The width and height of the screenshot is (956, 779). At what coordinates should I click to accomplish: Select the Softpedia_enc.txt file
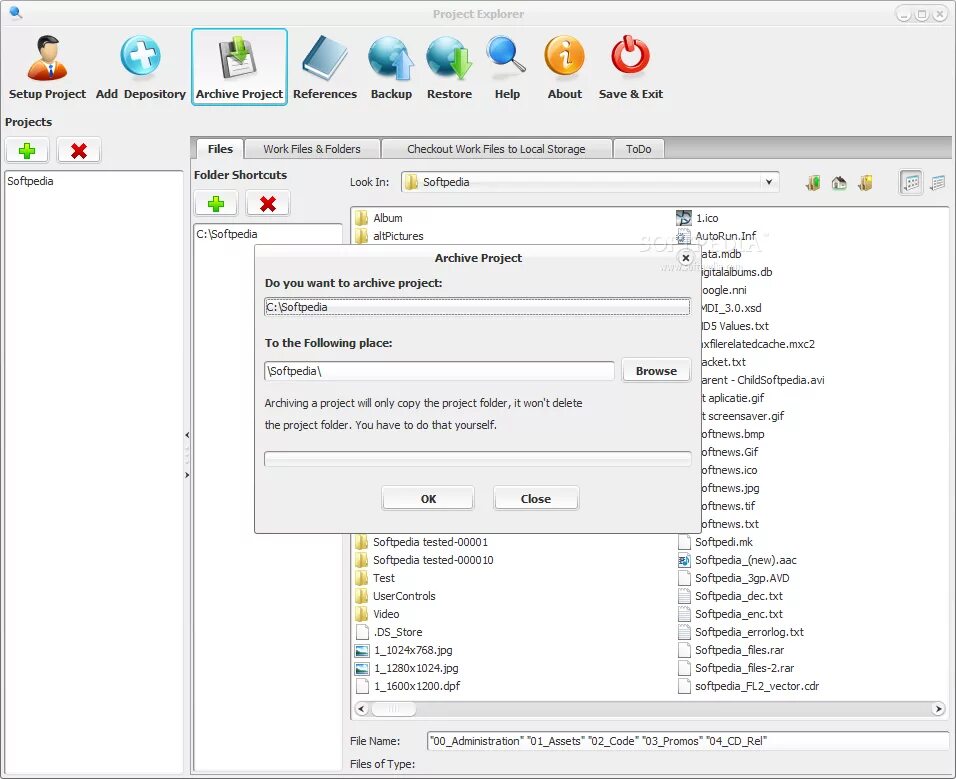click(730, 614)
